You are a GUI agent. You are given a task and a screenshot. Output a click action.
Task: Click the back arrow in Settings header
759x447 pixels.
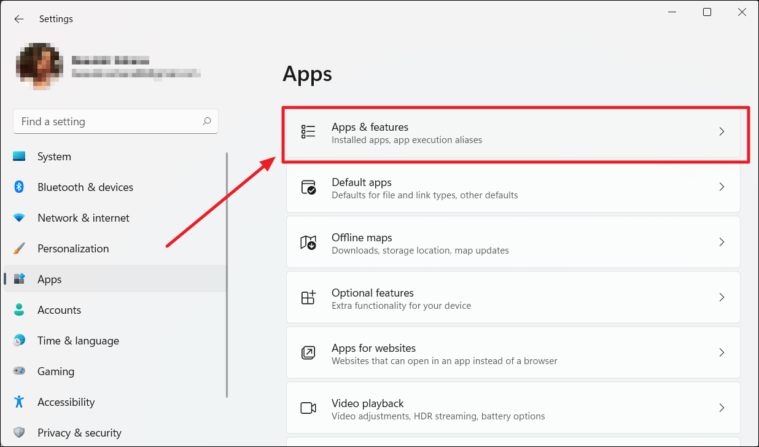(19, 19)
